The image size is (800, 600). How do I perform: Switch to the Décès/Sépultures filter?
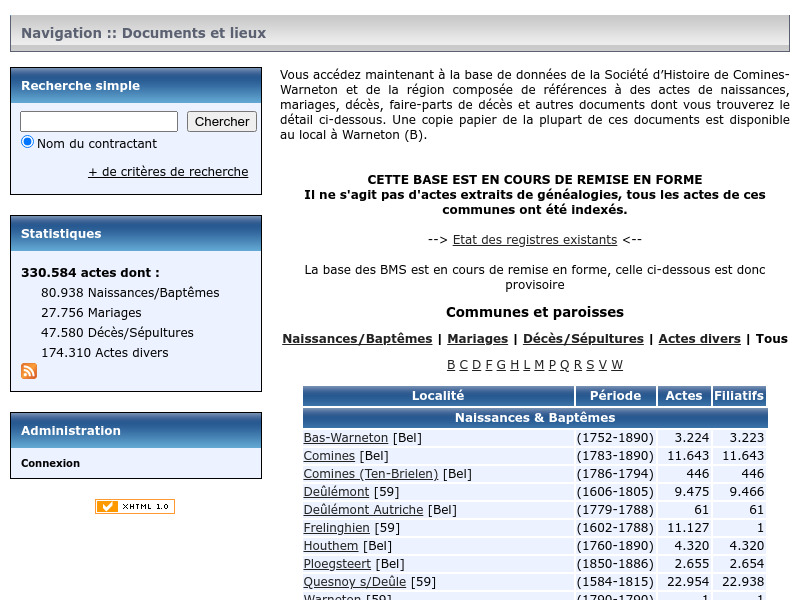tap(583, 338)
